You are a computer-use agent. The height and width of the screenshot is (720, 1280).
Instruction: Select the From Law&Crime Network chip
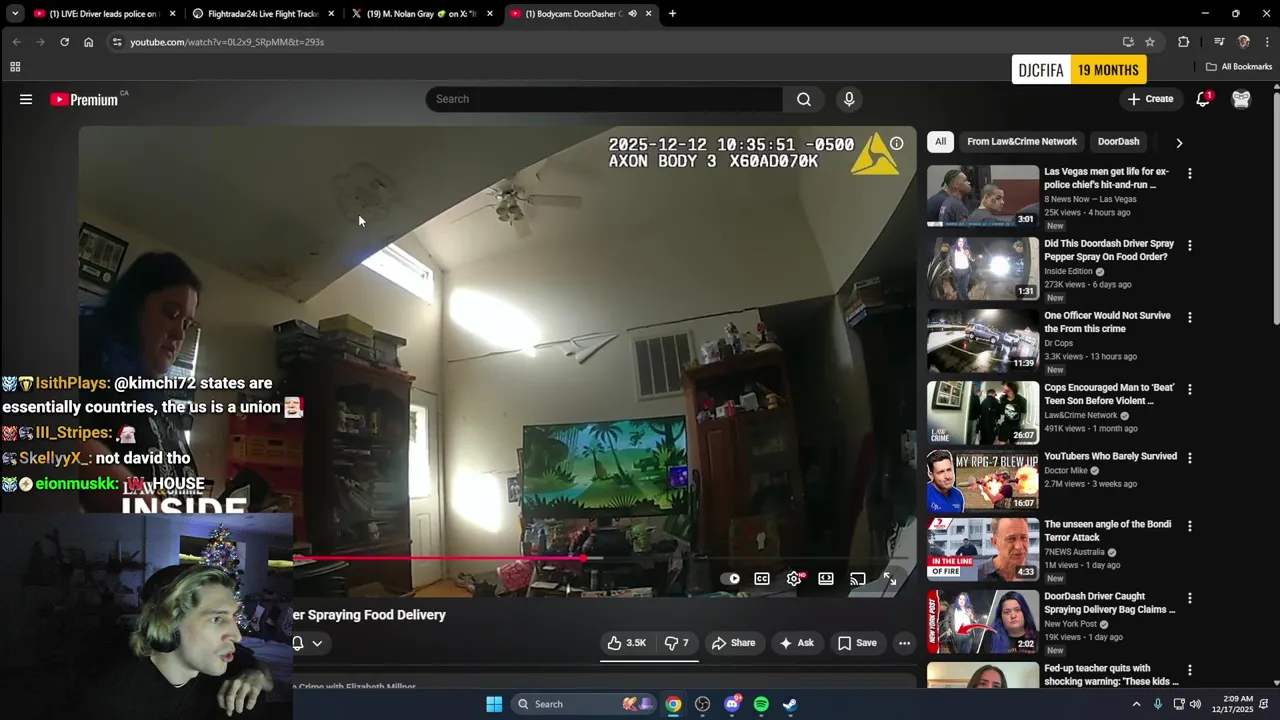click(x=1022, y=142)
